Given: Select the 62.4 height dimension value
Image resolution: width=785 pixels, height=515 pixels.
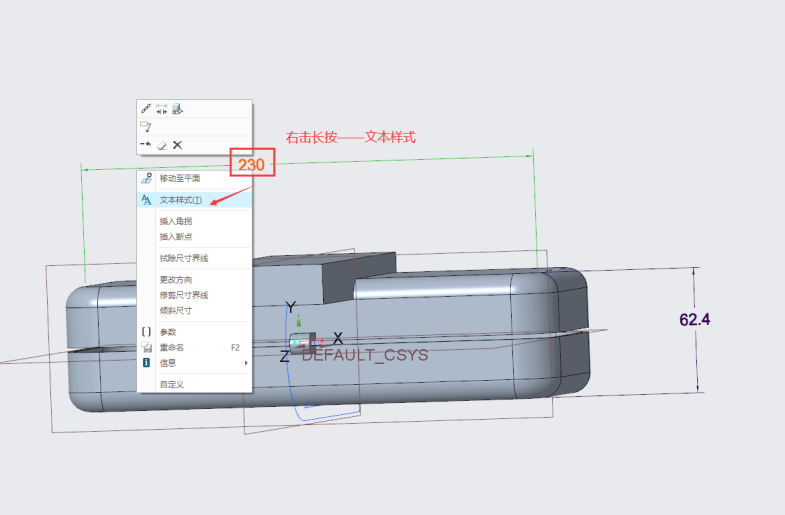Looking at the screenshot, I should (x=701, y=320).
